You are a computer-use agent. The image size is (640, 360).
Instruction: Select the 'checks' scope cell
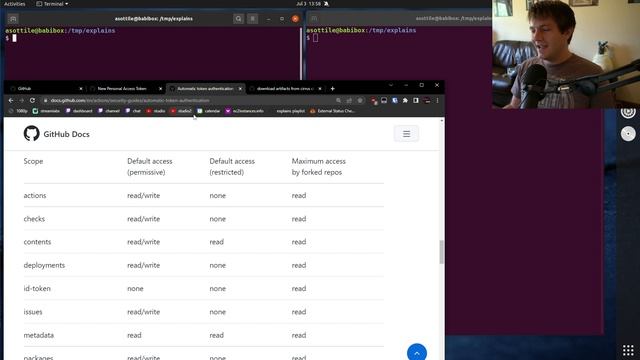34,219
